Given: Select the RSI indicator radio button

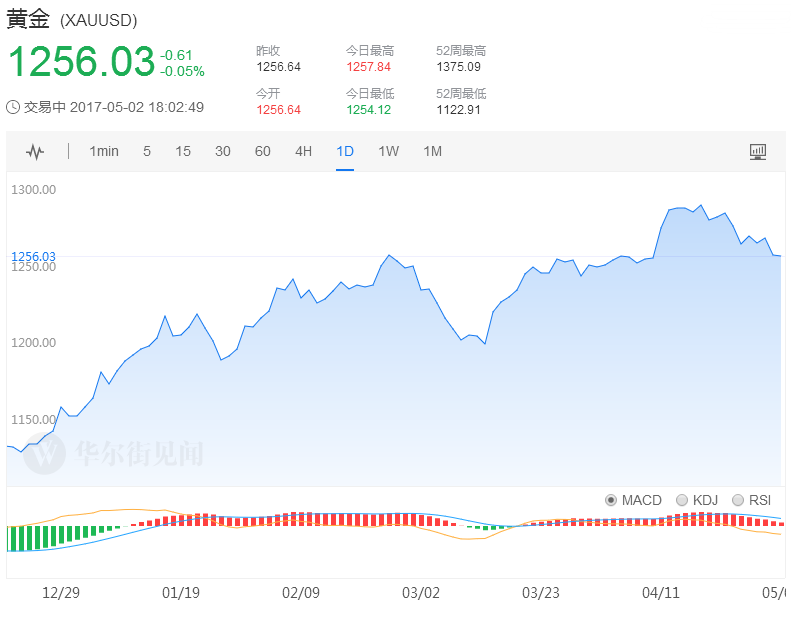Looking at the screenshot, I should click(738, 500).
